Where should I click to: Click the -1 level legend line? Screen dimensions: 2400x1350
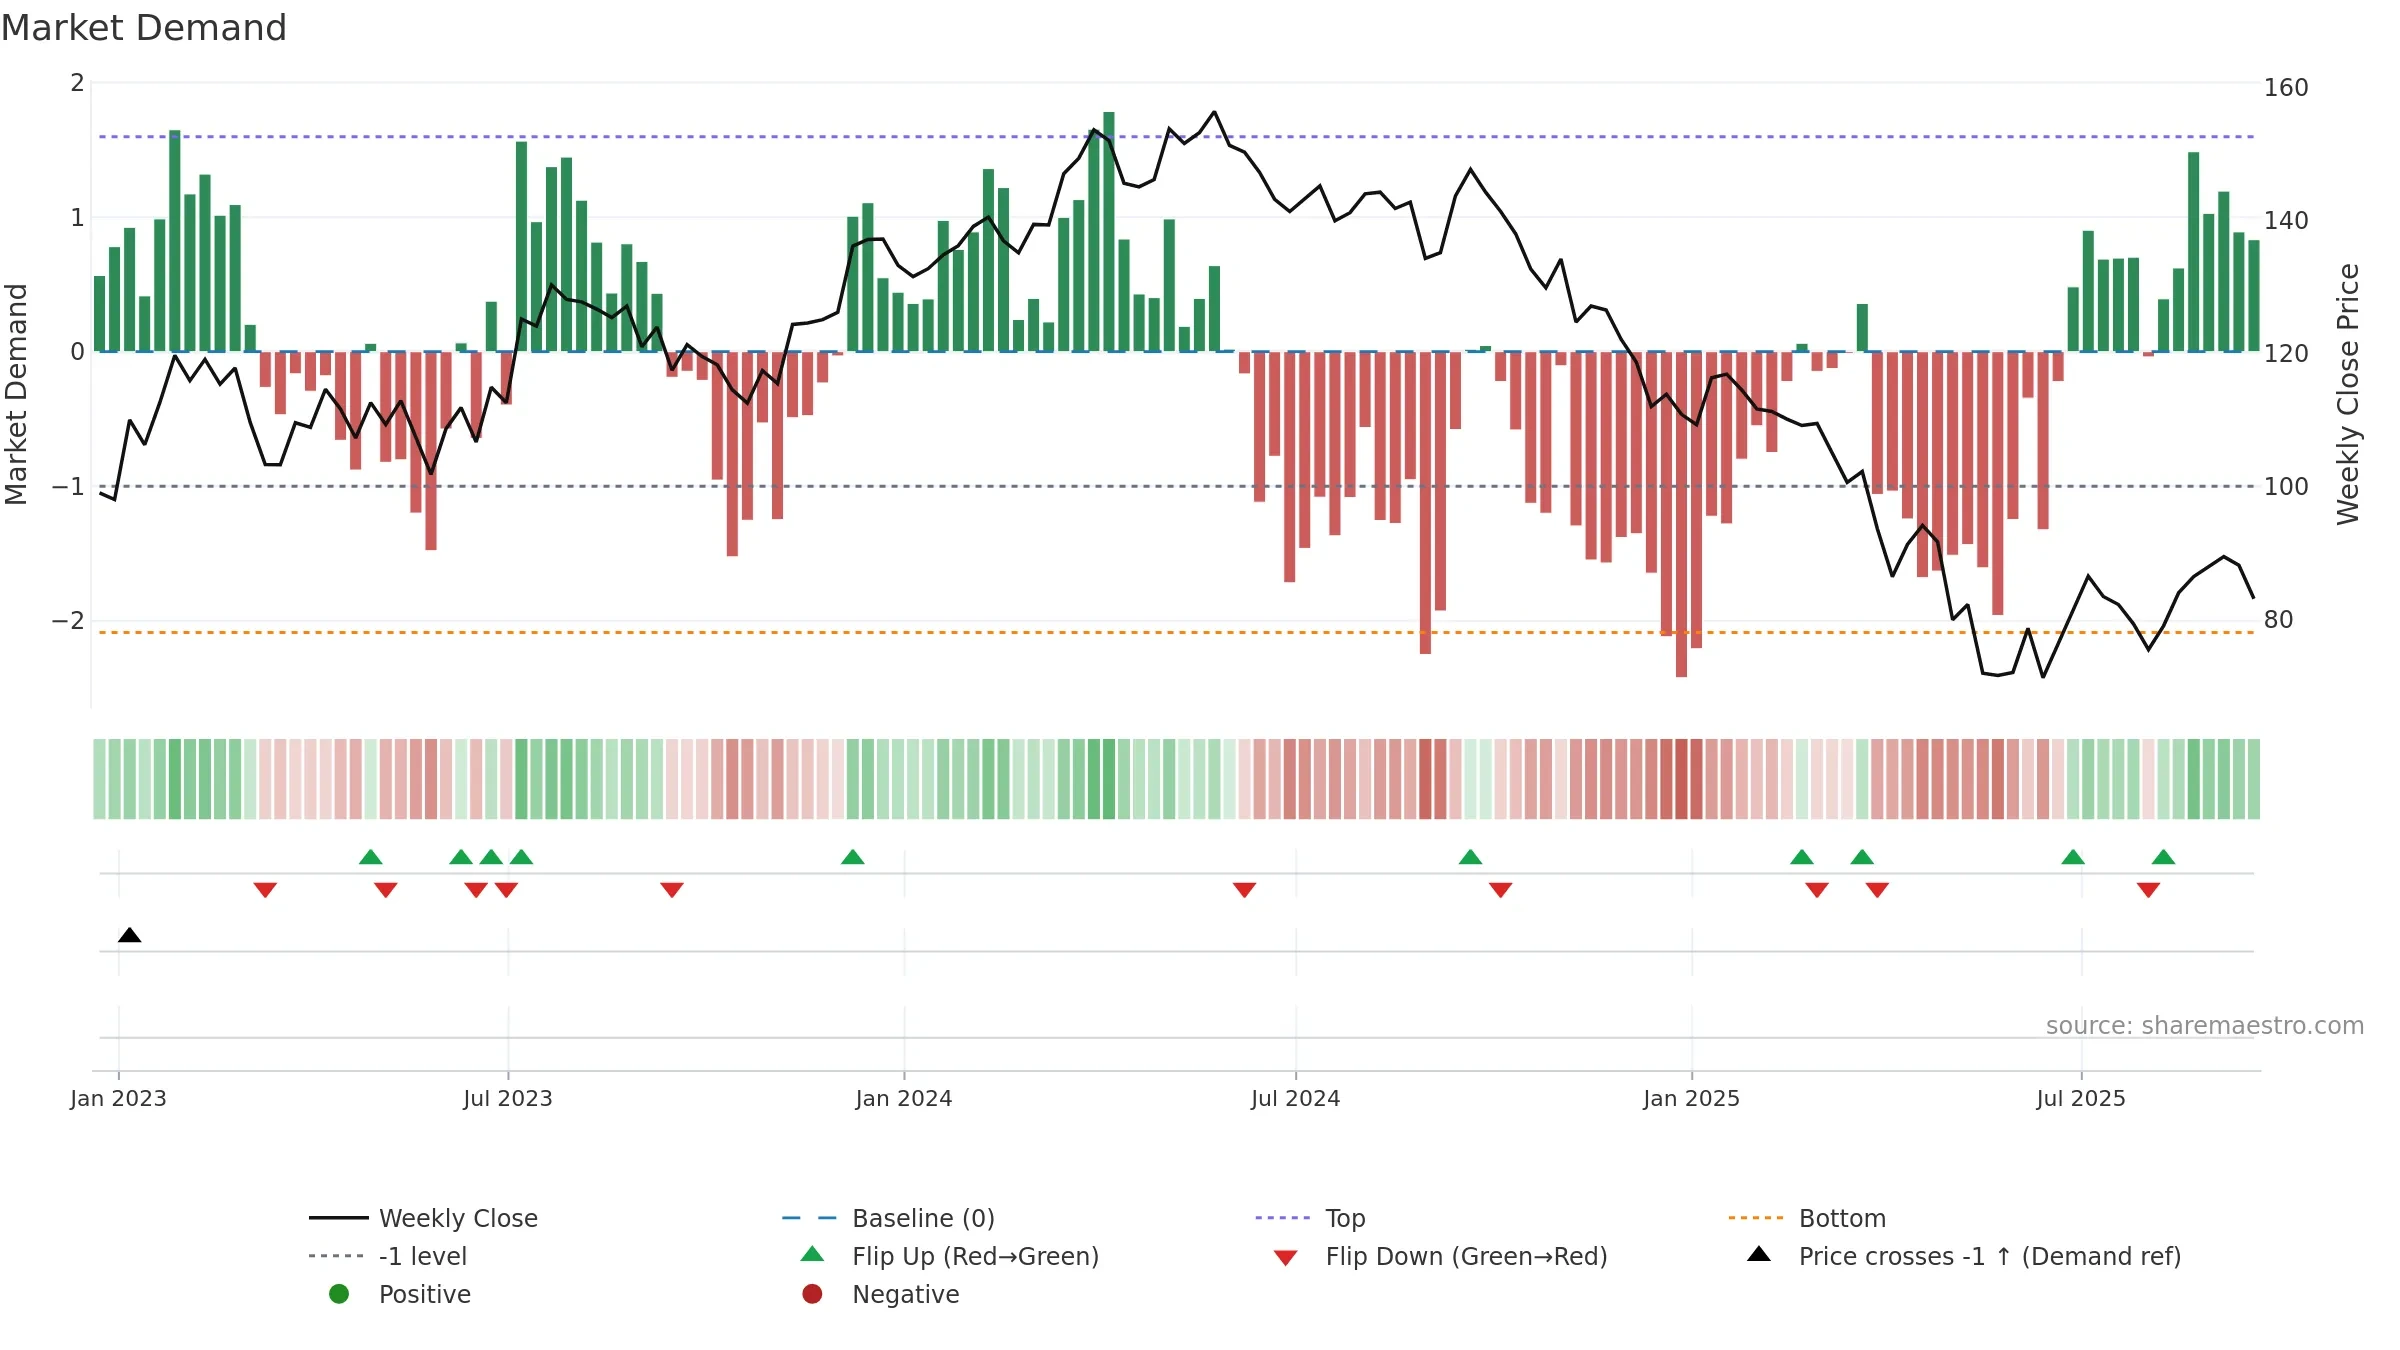tap(338, 1256)
